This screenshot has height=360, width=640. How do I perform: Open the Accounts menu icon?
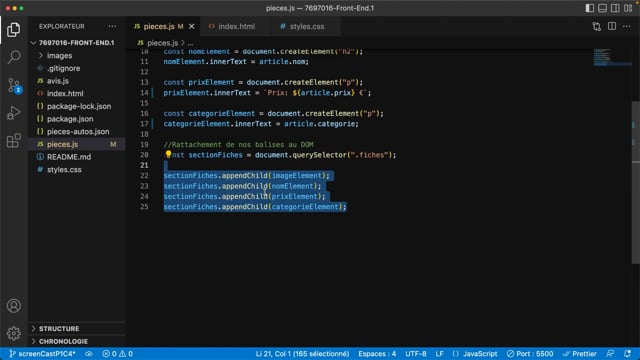[13, 306]
